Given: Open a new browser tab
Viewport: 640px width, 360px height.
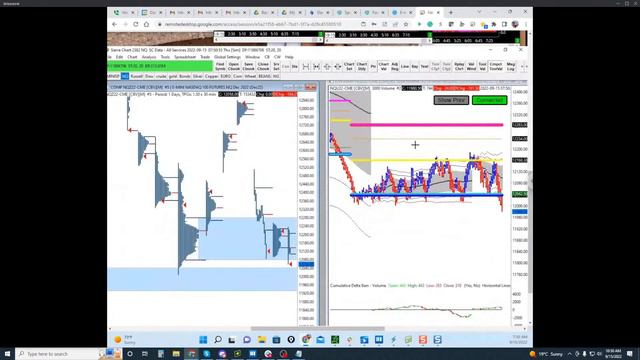Looking at the screenshot, I should coord(451,13).
